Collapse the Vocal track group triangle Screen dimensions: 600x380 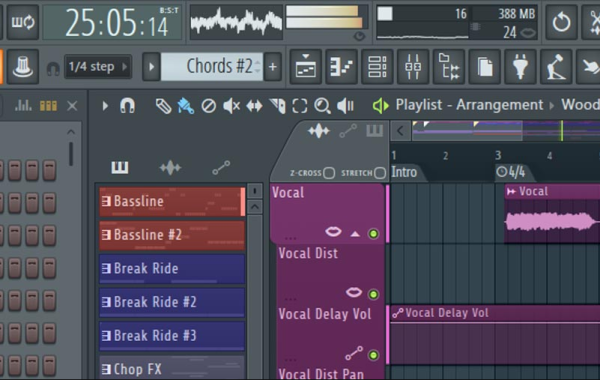click(355, 234)
